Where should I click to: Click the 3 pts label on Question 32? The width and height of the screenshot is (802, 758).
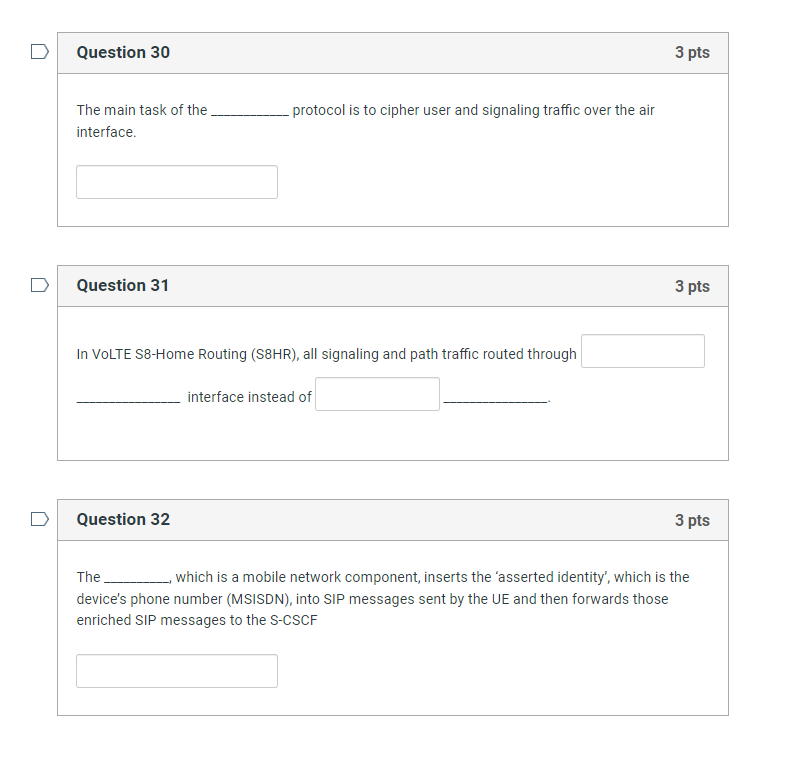691,520
